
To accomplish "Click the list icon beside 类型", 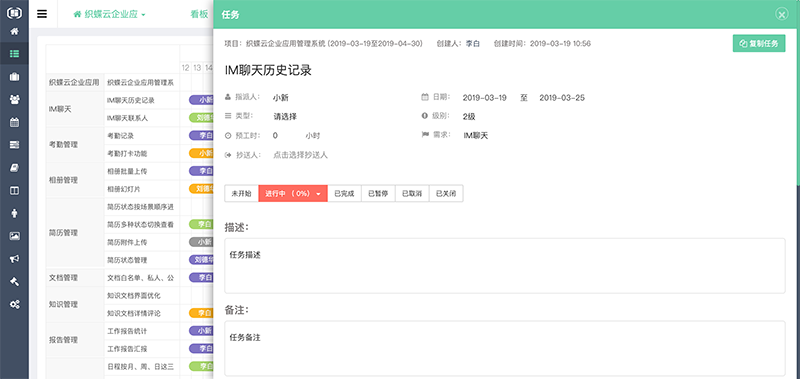I will (228, 116).
